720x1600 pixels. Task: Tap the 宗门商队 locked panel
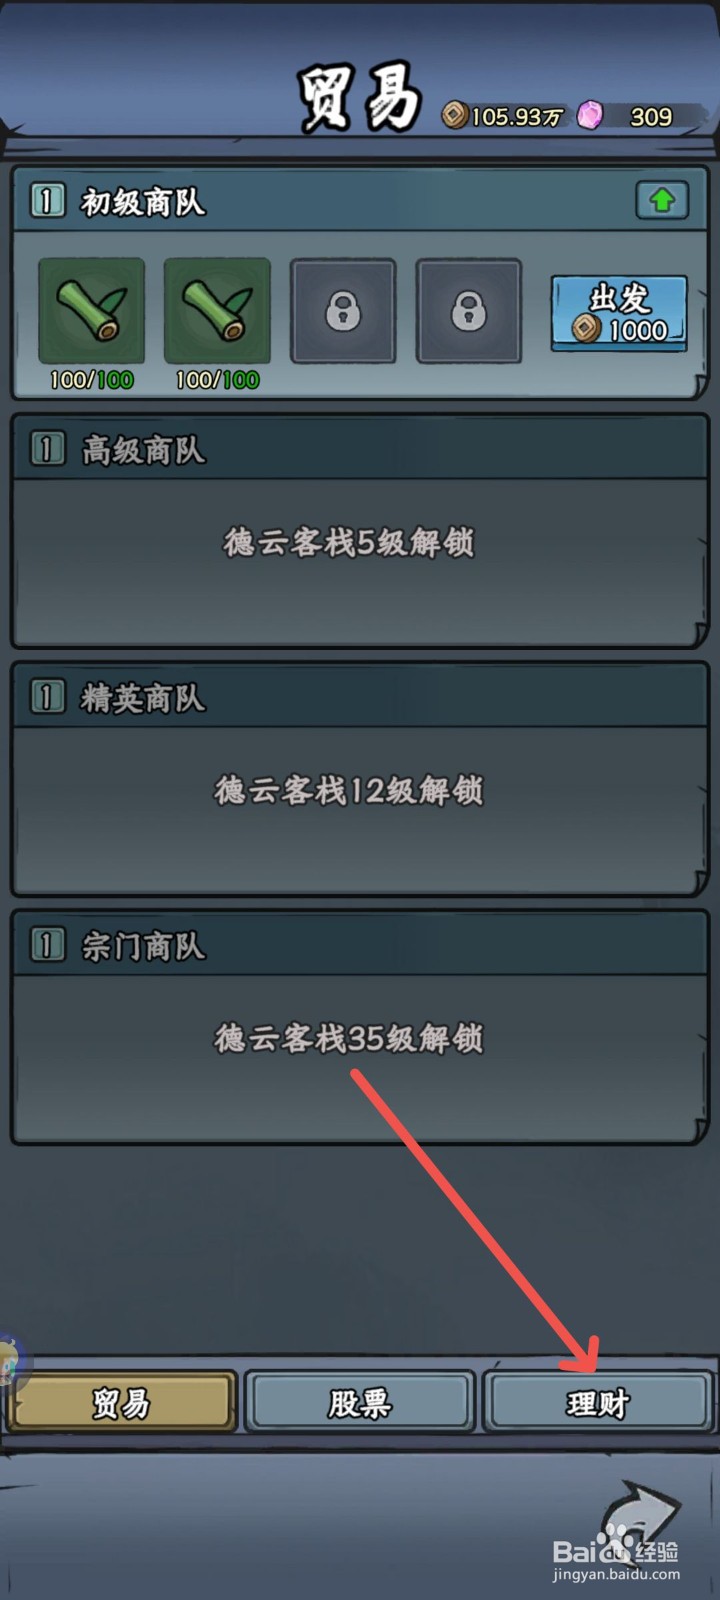tap(359, 1028)
